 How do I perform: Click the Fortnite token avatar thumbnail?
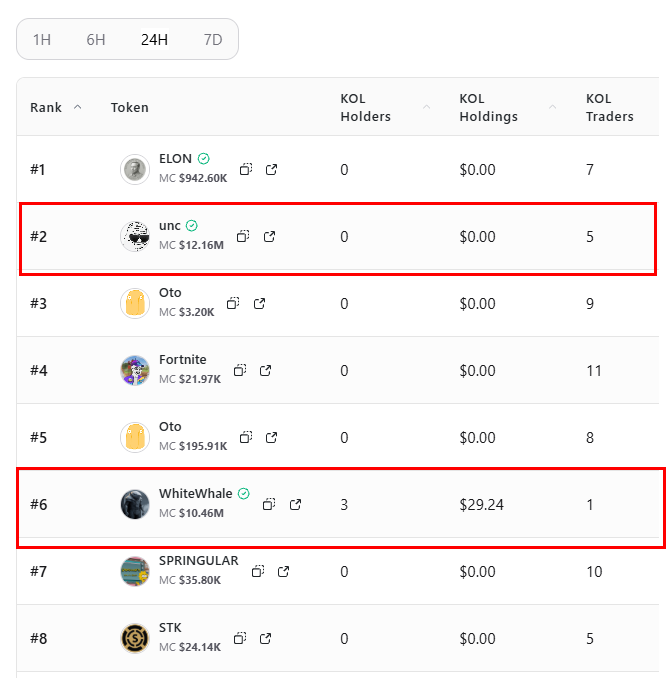(x=135, y=370)
